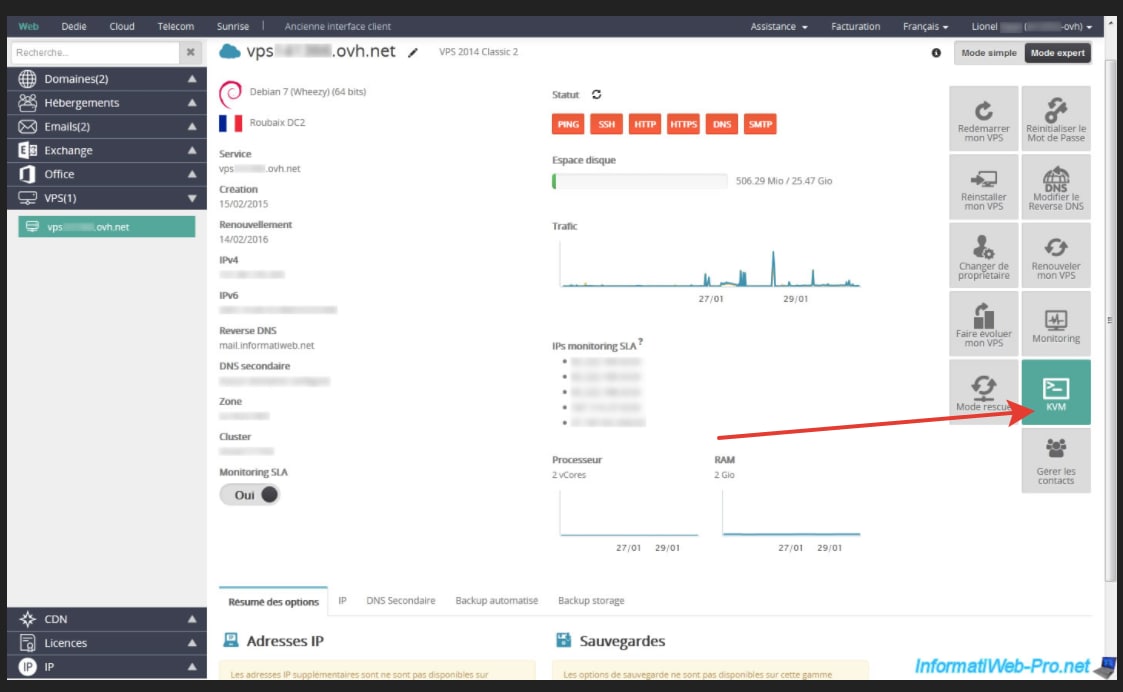Launch the KVM console tile

pos(1056,392)
